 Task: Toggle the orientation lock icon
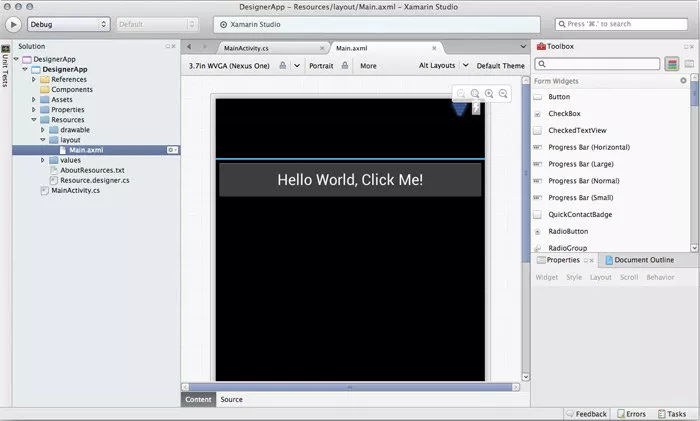pos(345,66)
